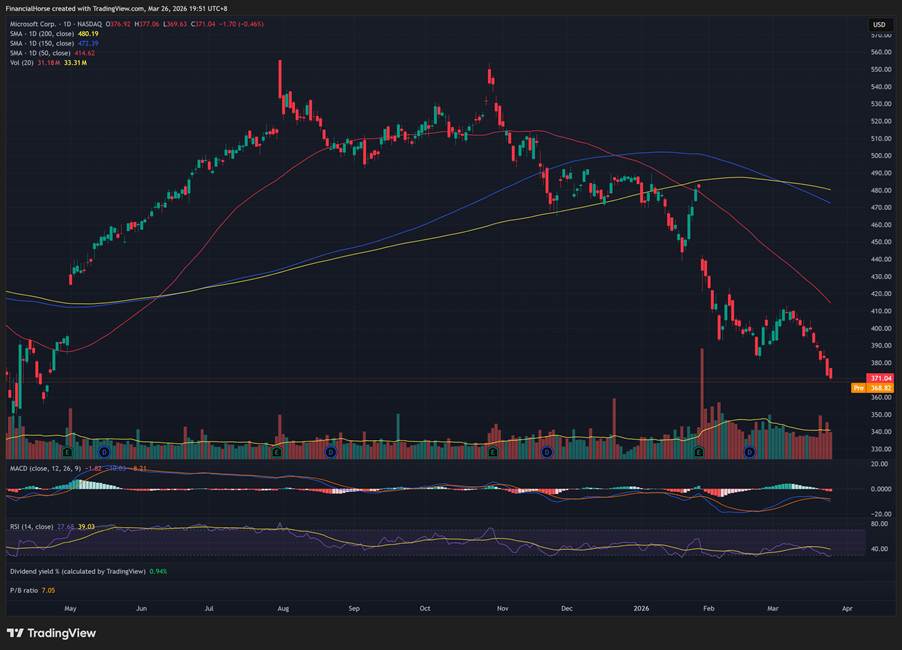Image resolution: width=902 pixels, height=650 pixels.
Task: Click the Vol (20) indicator legend
Action: pos(22,62)
